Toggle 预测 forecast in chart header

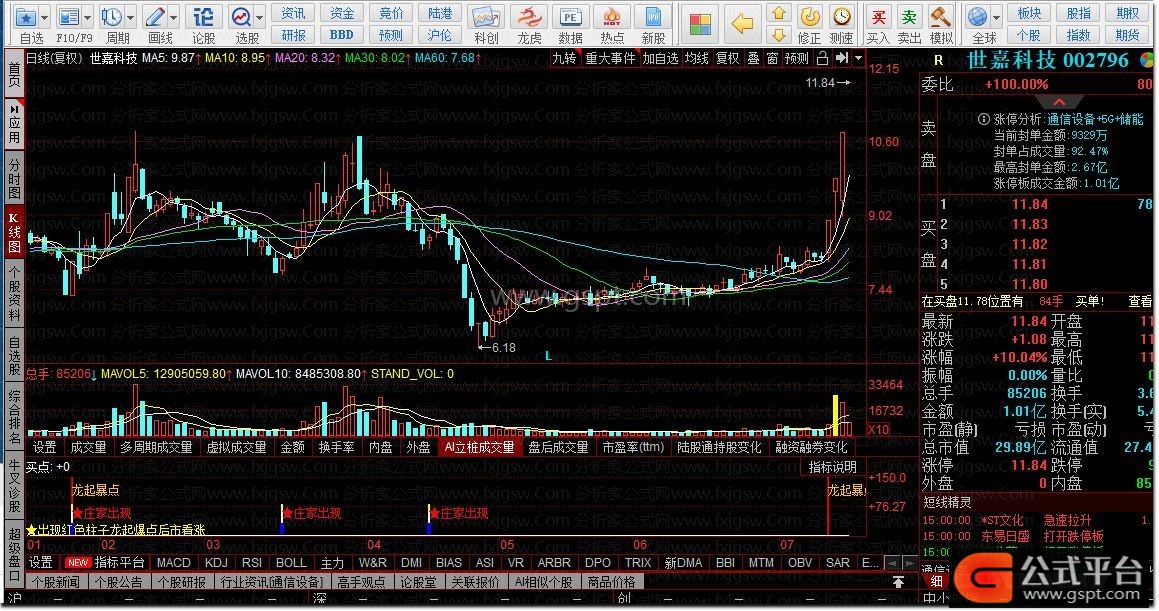tap(797, 58)
